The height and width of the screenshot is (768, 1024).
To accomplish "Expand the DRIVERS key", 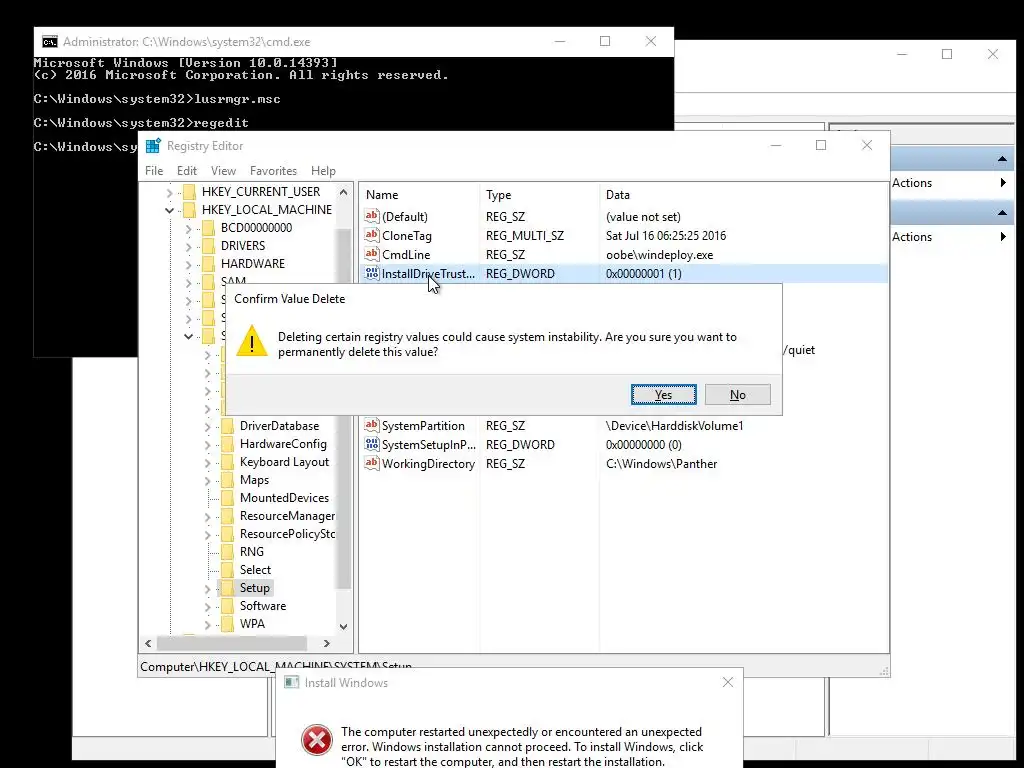I will coord(188,247).
